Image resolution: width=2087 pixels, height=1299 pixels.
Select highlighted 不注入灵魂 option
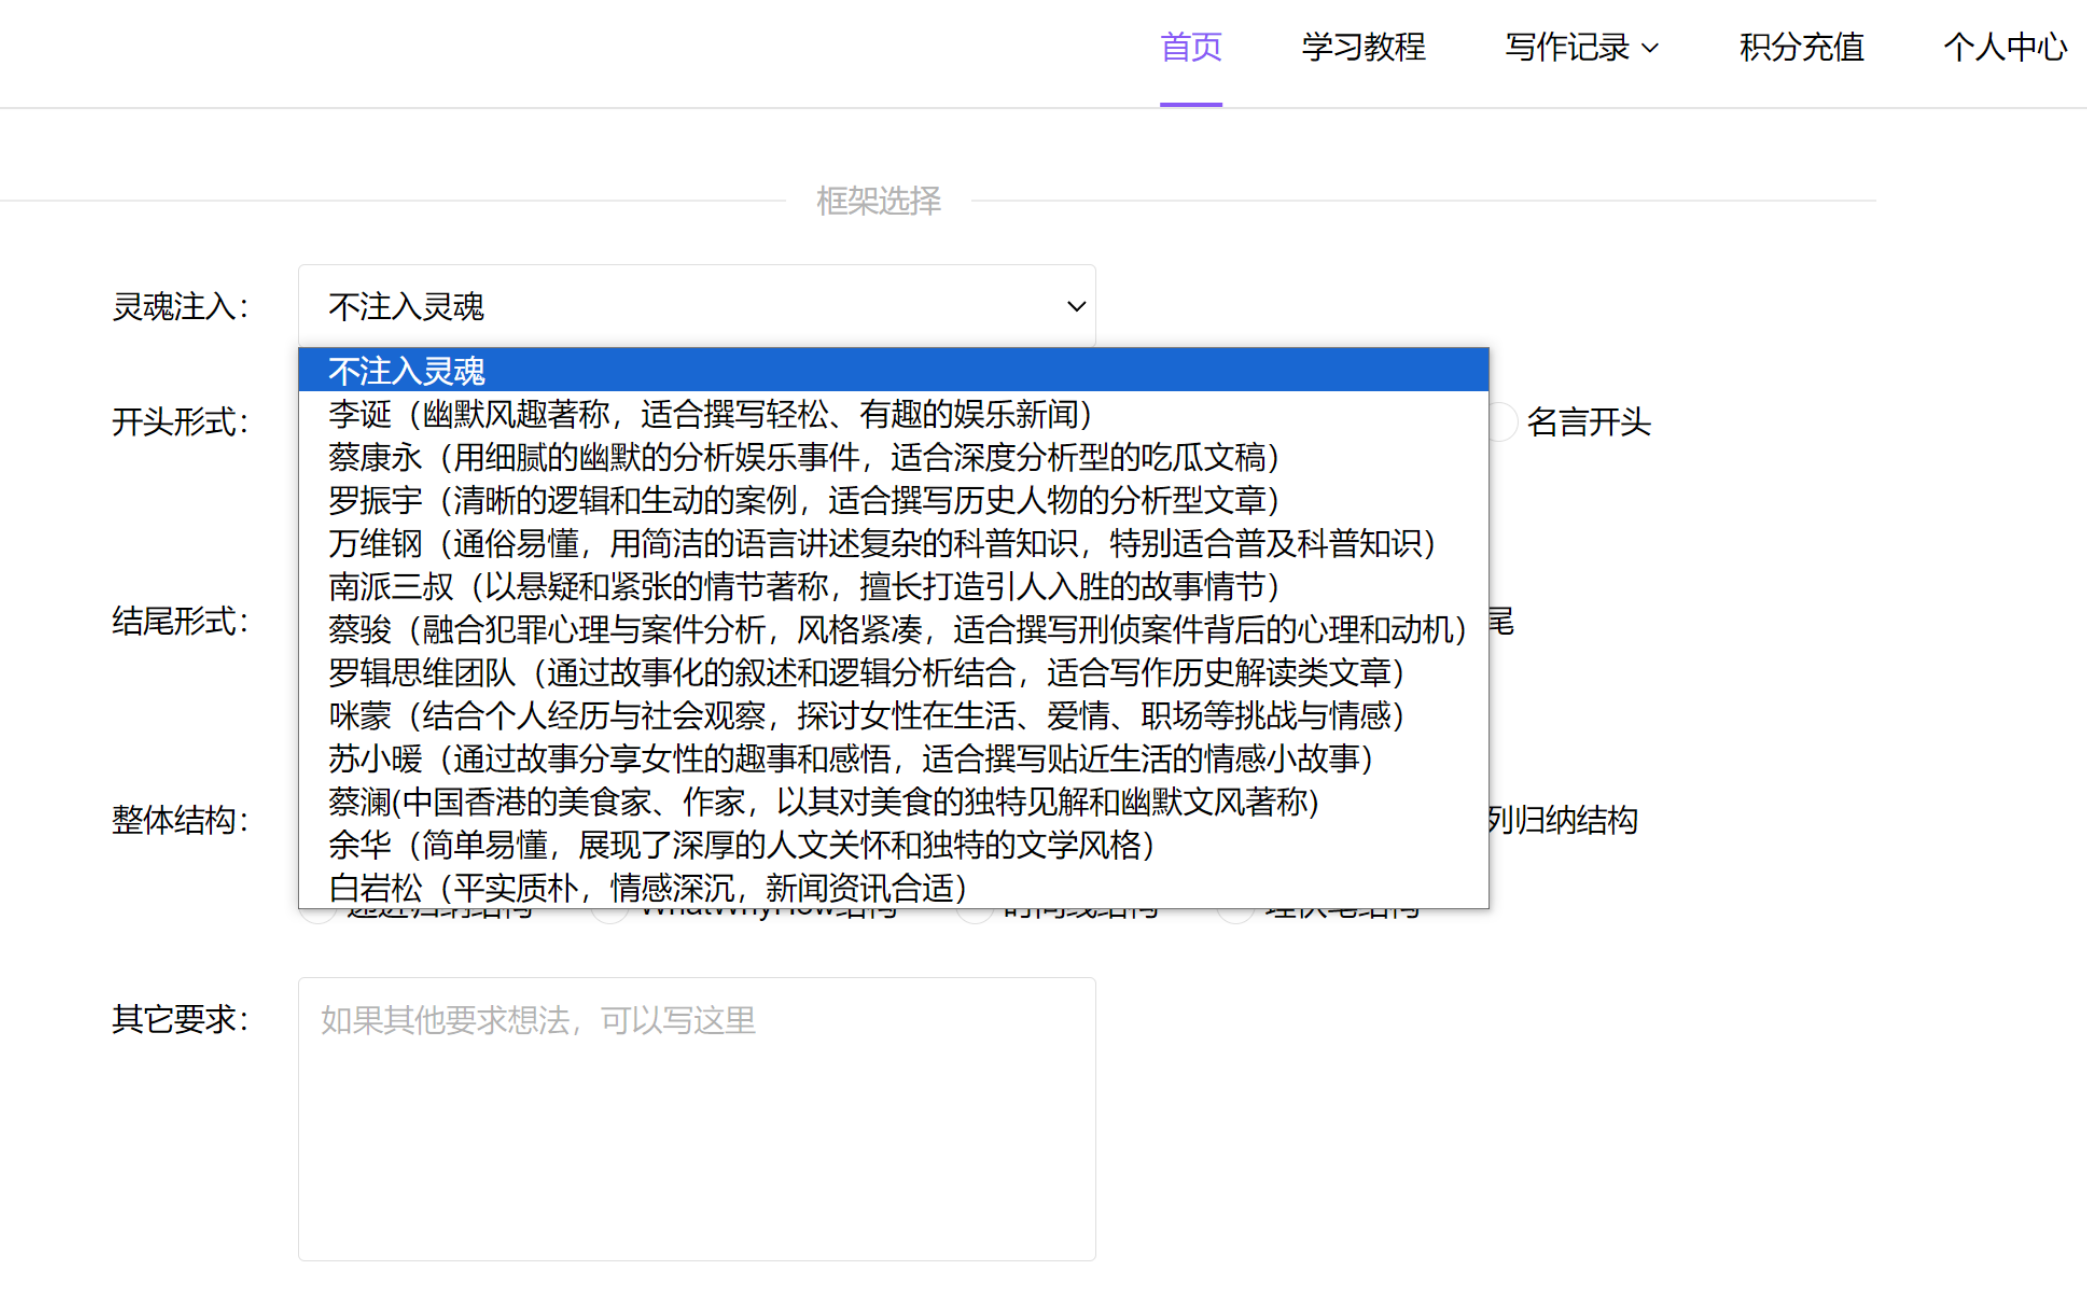click(x=406, y=371)
